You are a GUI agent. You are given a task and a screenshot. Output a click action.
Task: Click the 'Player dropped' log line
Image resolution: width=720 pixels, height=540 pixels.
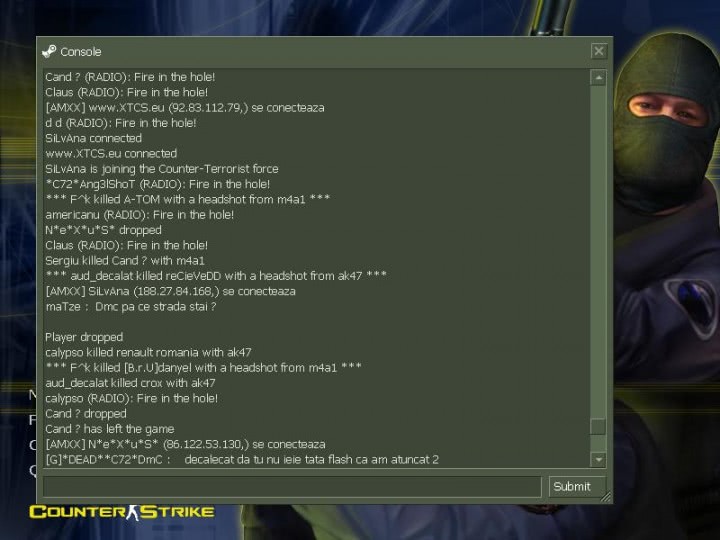coord(84,337)
